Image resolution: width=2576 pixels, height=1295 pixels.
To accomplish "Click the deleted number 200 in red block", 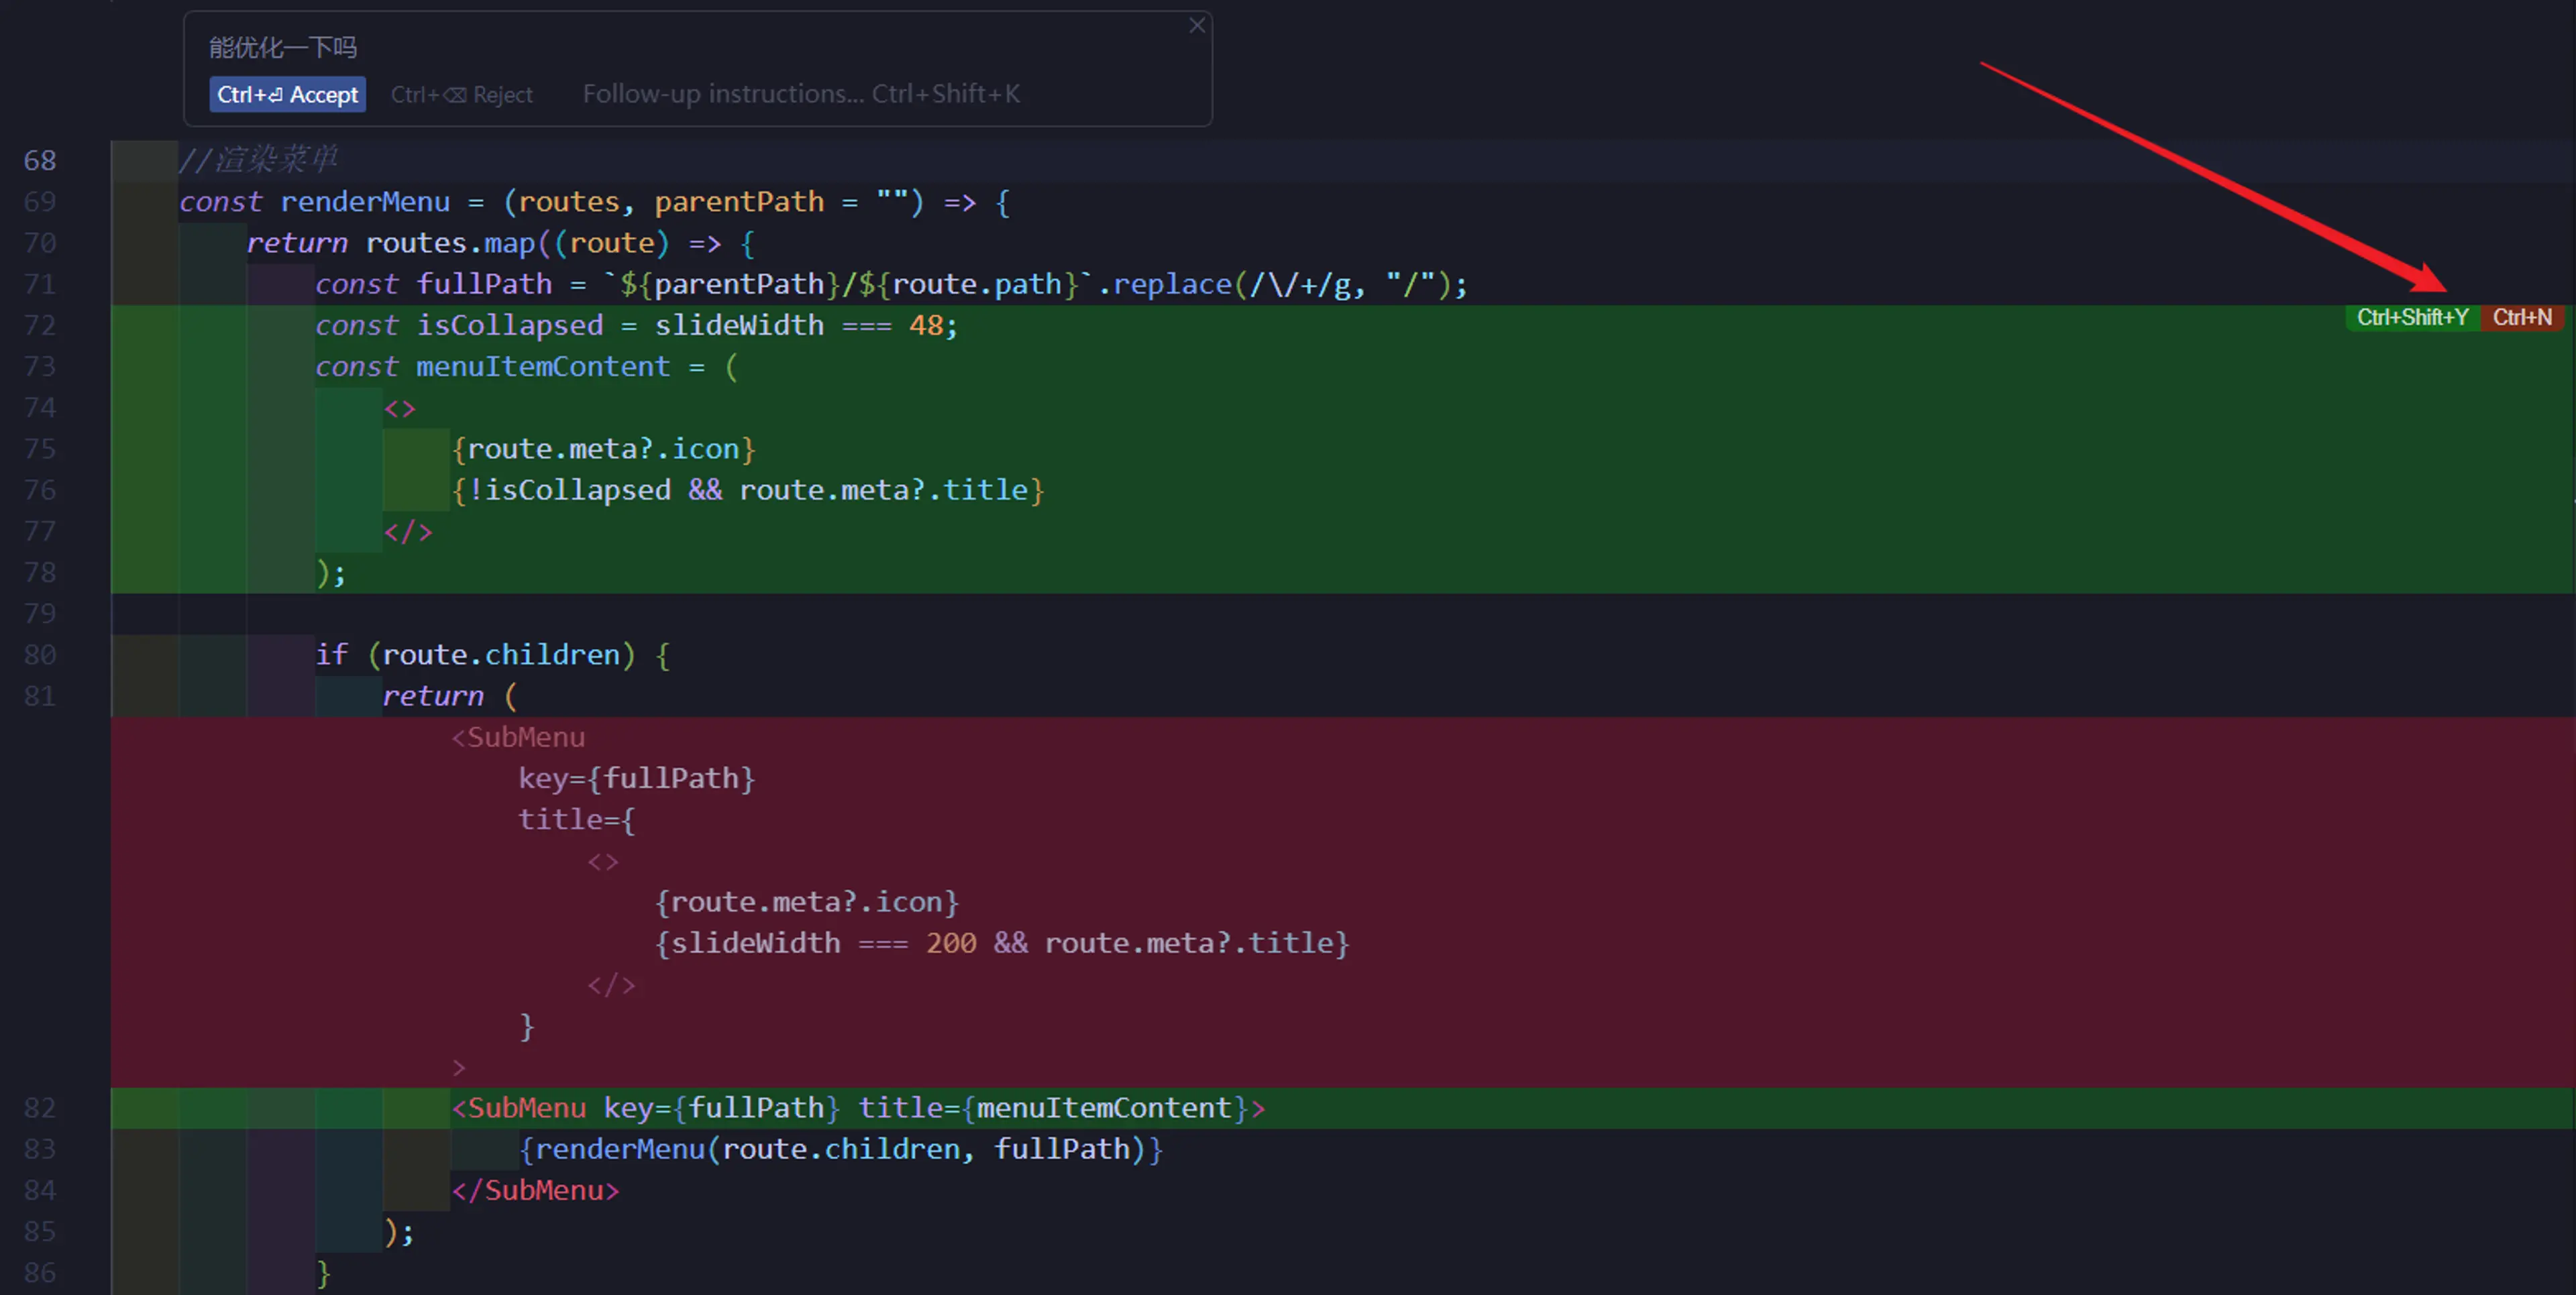I will pyautogui.click(x=950, y=943).
